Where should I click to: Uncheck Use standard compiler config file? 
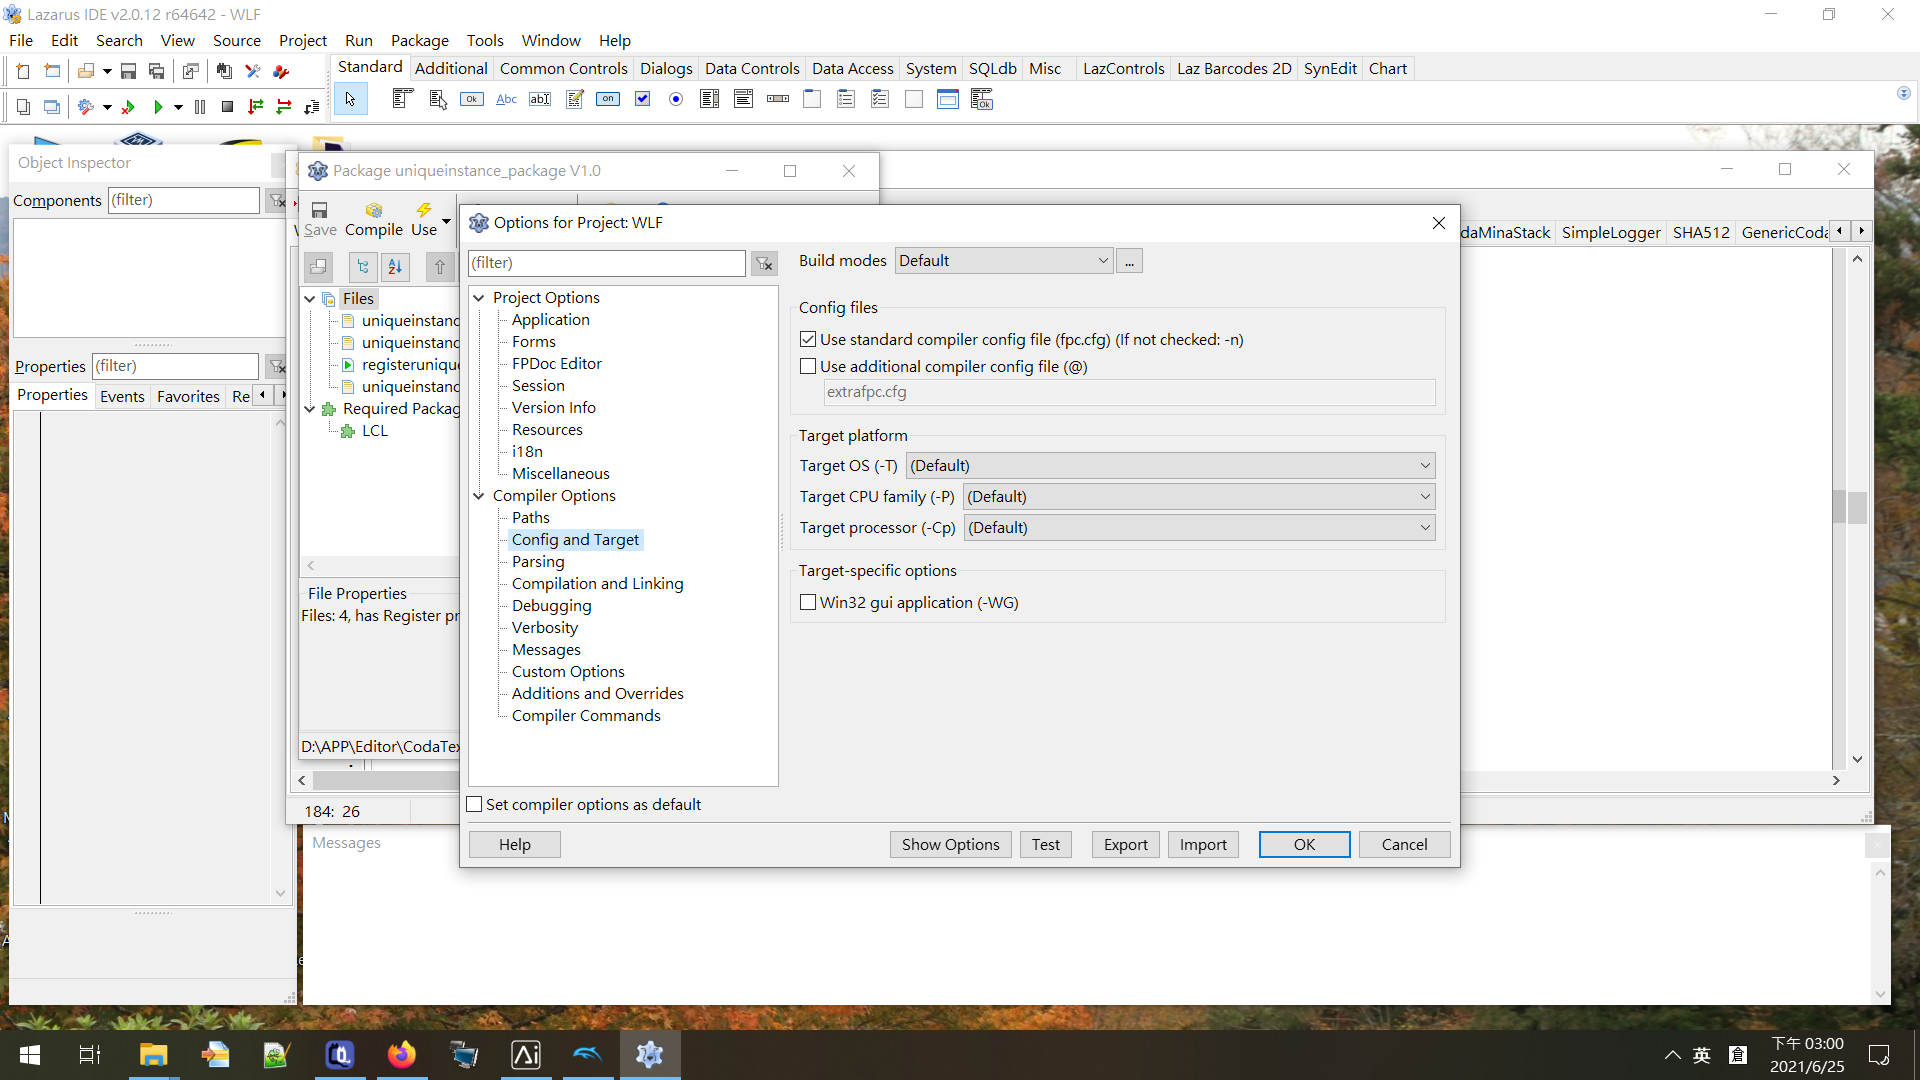tap(808, 339)
